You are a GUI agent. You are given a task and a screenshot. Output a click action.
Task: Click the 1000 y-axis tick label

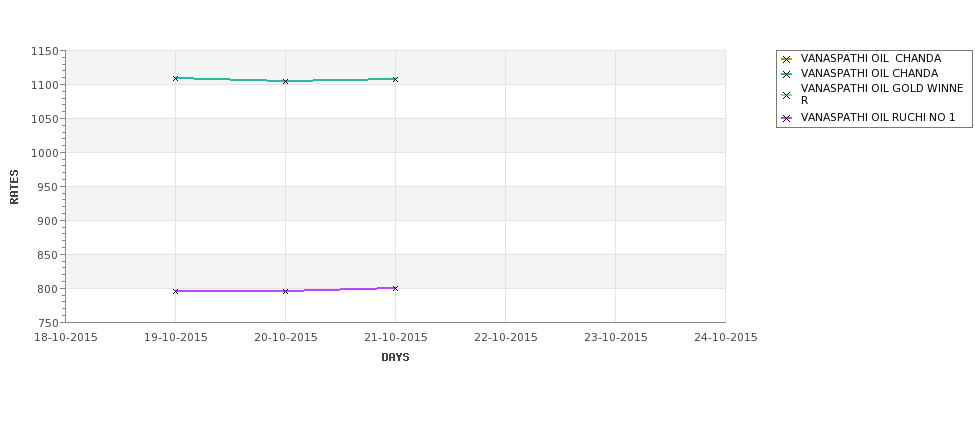click(x=45, y=153)
